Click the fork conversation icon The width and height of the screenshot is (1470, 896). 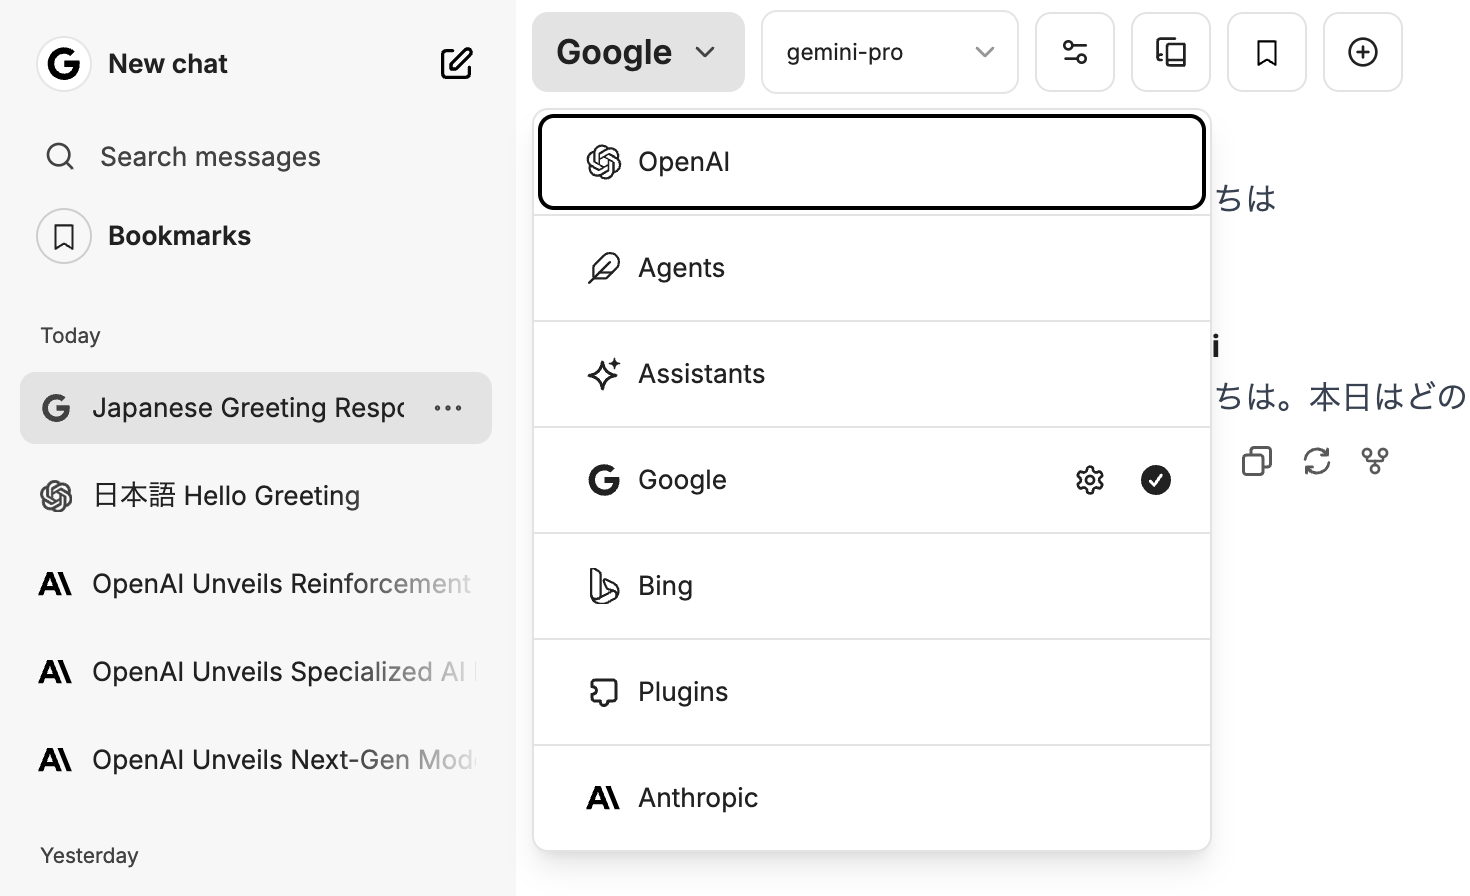1375,461
